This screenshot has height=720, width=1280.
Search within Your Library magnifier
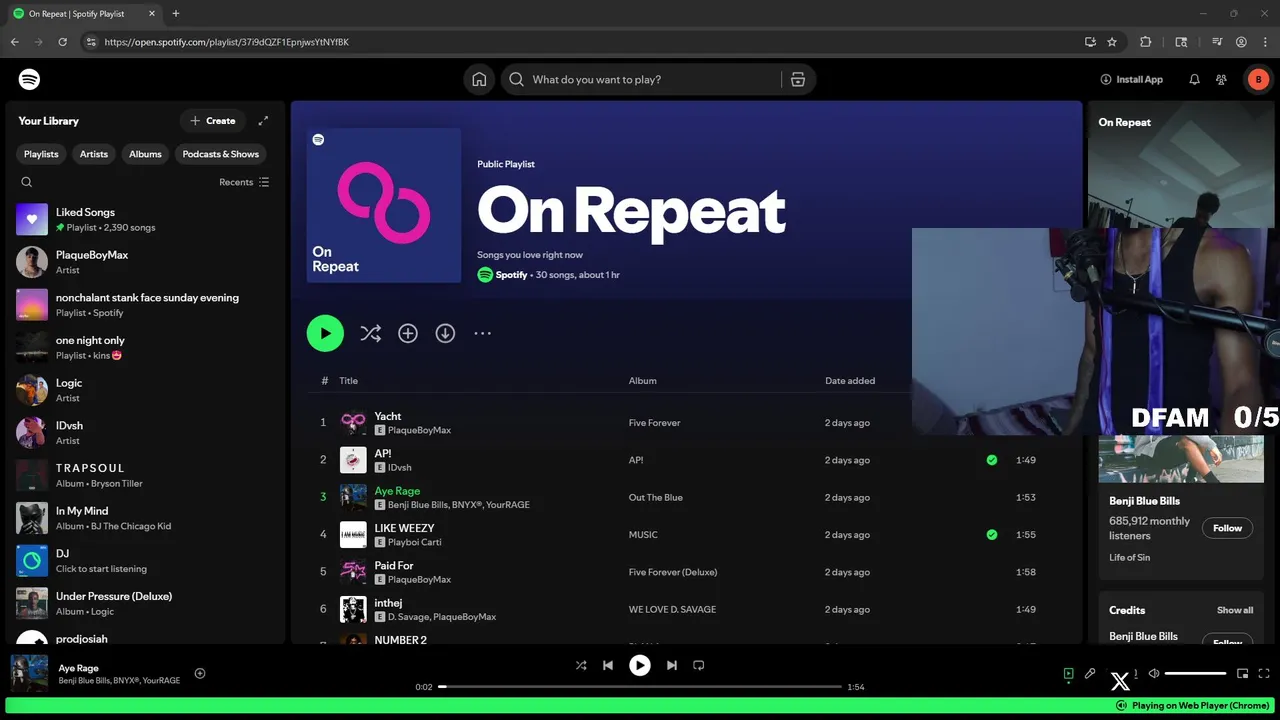point(27,182)
